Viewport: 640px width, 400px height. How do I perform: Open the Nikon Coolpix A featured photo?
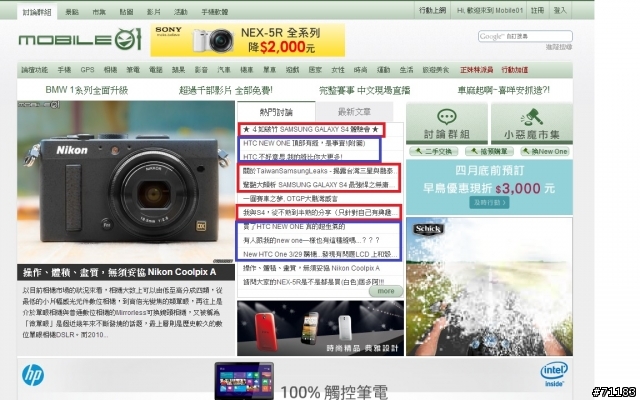click(x=126, y=182)
